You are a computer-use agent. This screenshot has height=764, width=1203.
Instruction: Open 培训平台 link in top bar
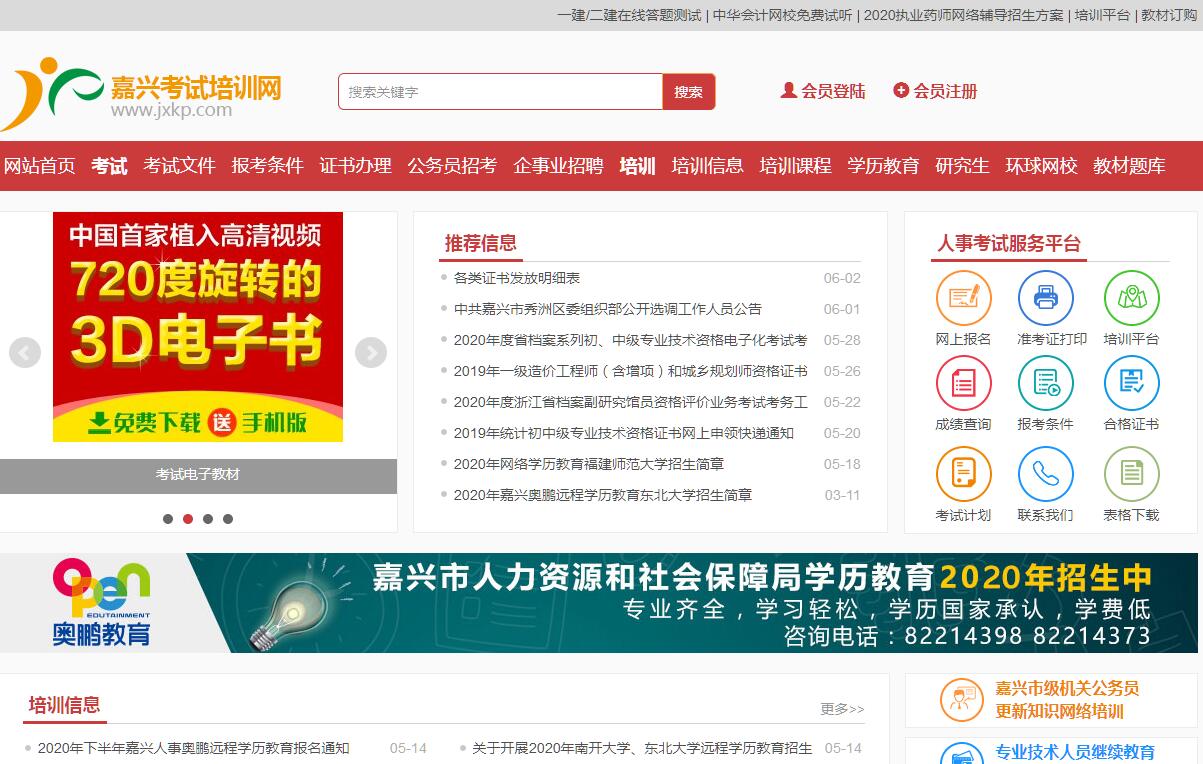(x=1102, y=15)
